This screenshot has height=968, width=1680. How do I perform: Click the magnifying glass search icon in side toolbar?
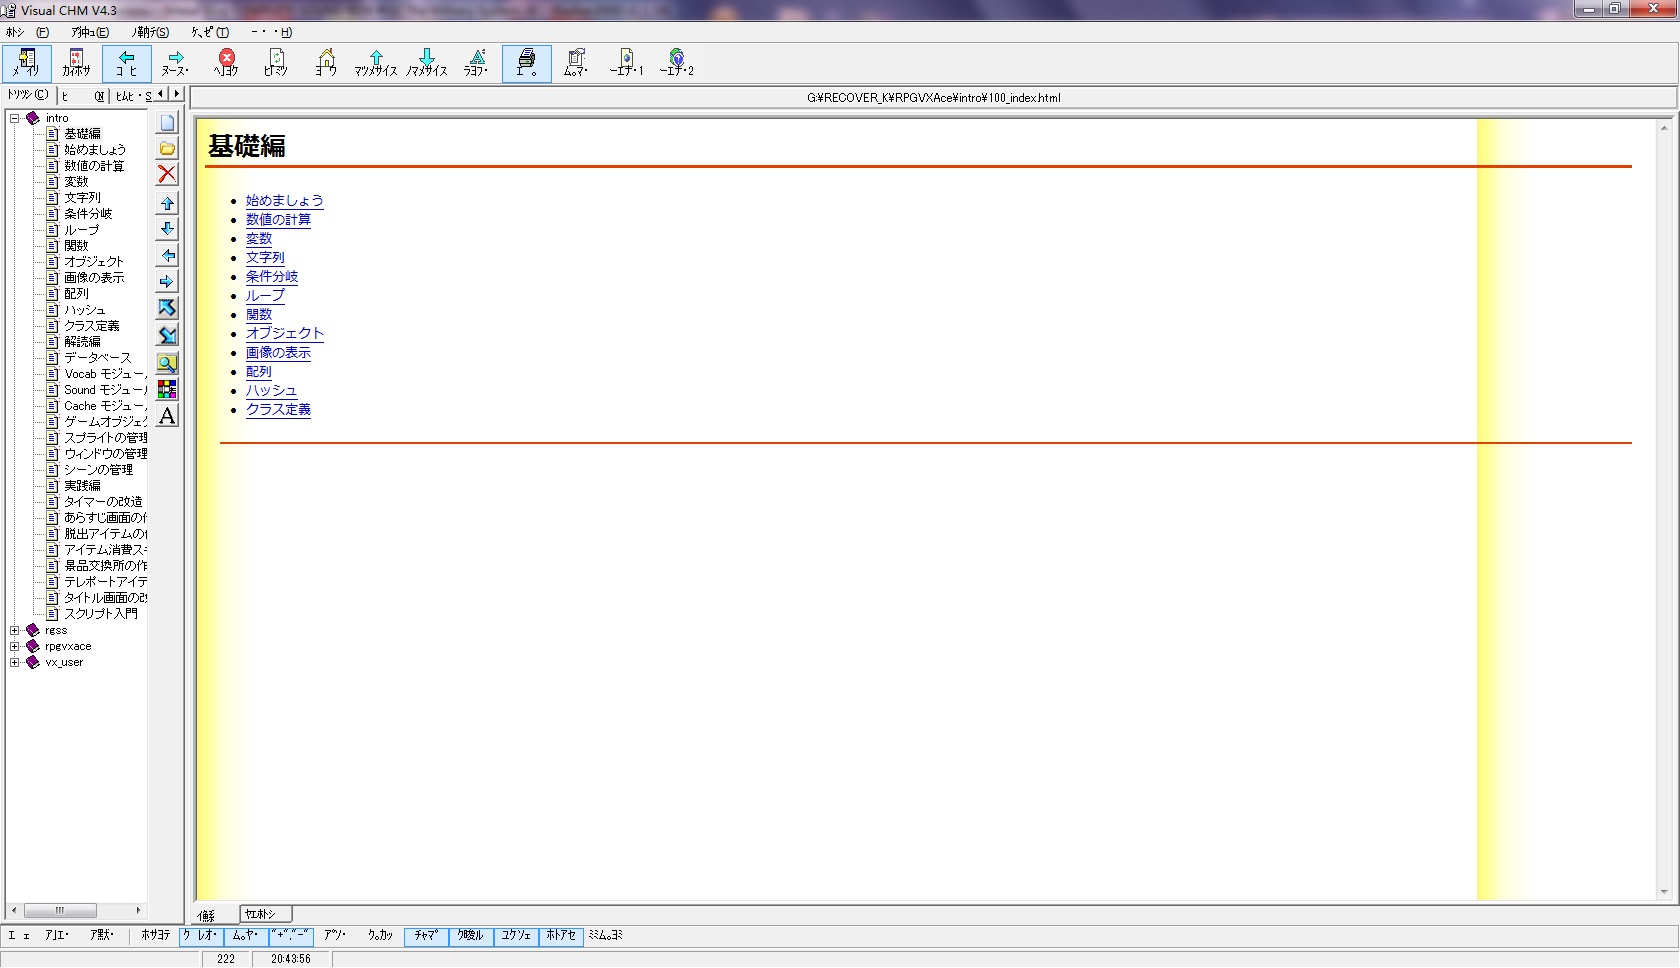point(167,363)
